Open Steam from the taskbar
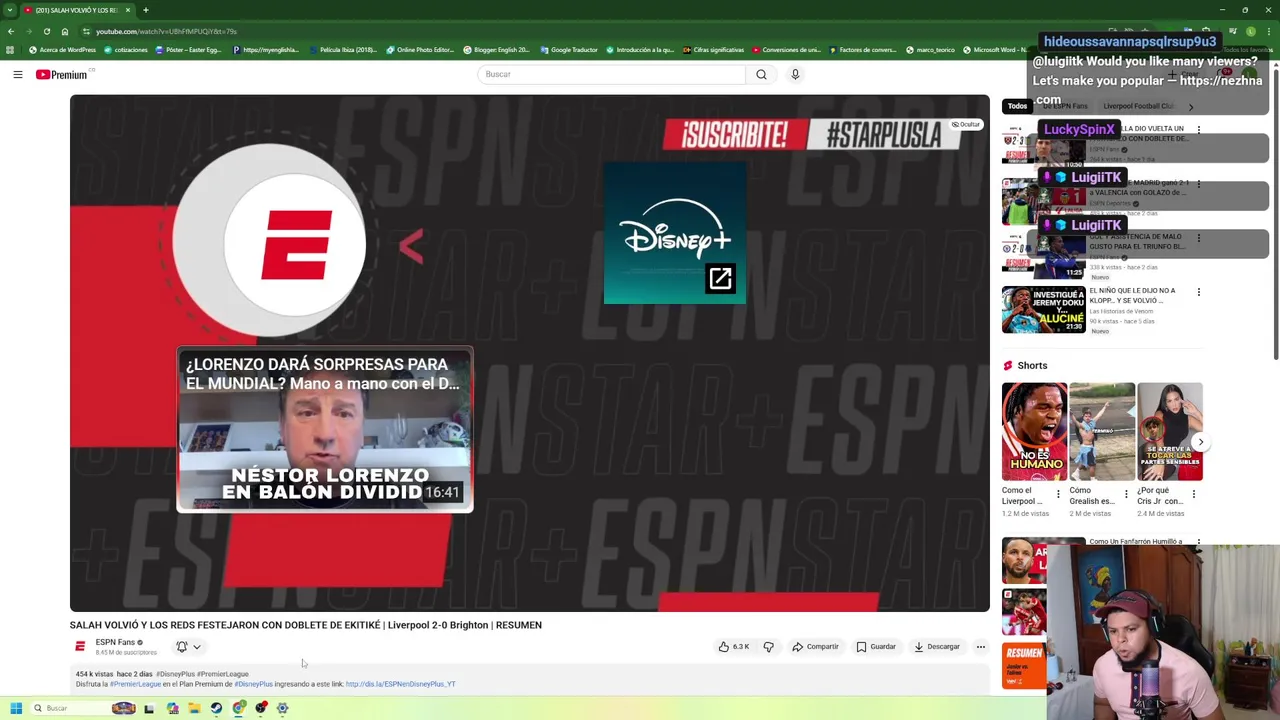Screen dimensions: 1280x720 point(216,708)
